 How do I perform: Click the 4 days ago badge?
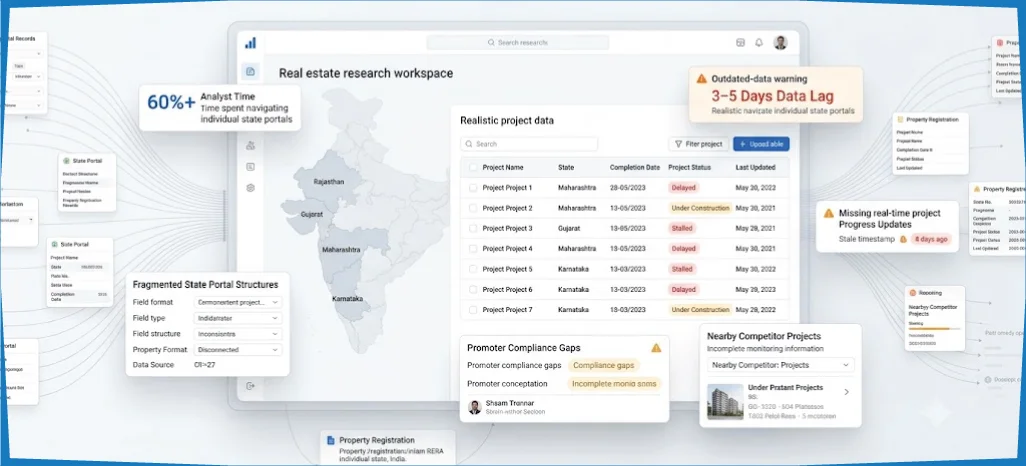point(930,240)
